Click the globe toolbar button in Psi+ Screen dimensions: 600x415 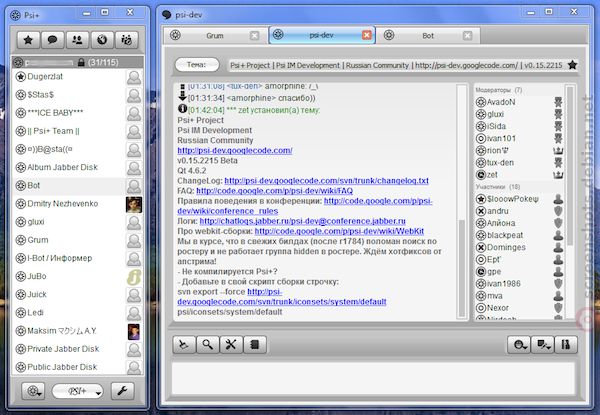click(102, 40)
